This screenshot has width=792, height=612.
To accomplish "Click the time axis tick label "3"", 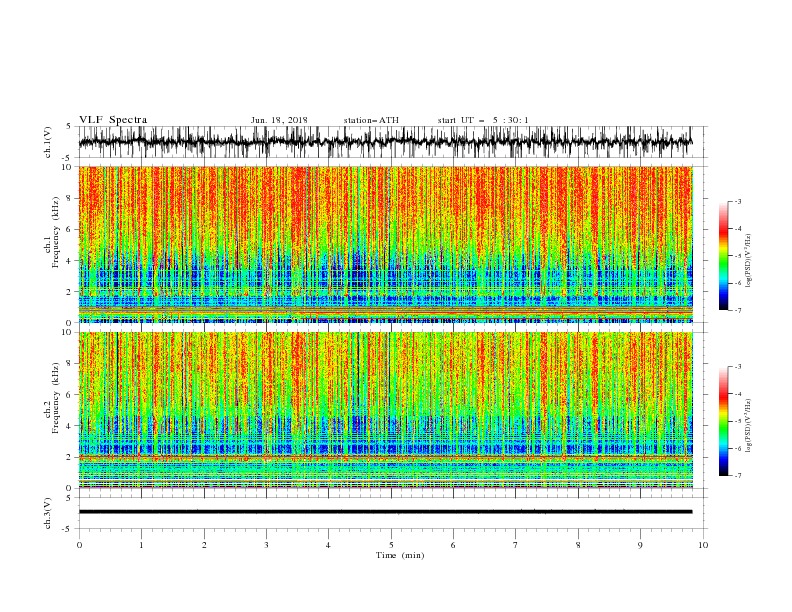I will click(266, 545).
